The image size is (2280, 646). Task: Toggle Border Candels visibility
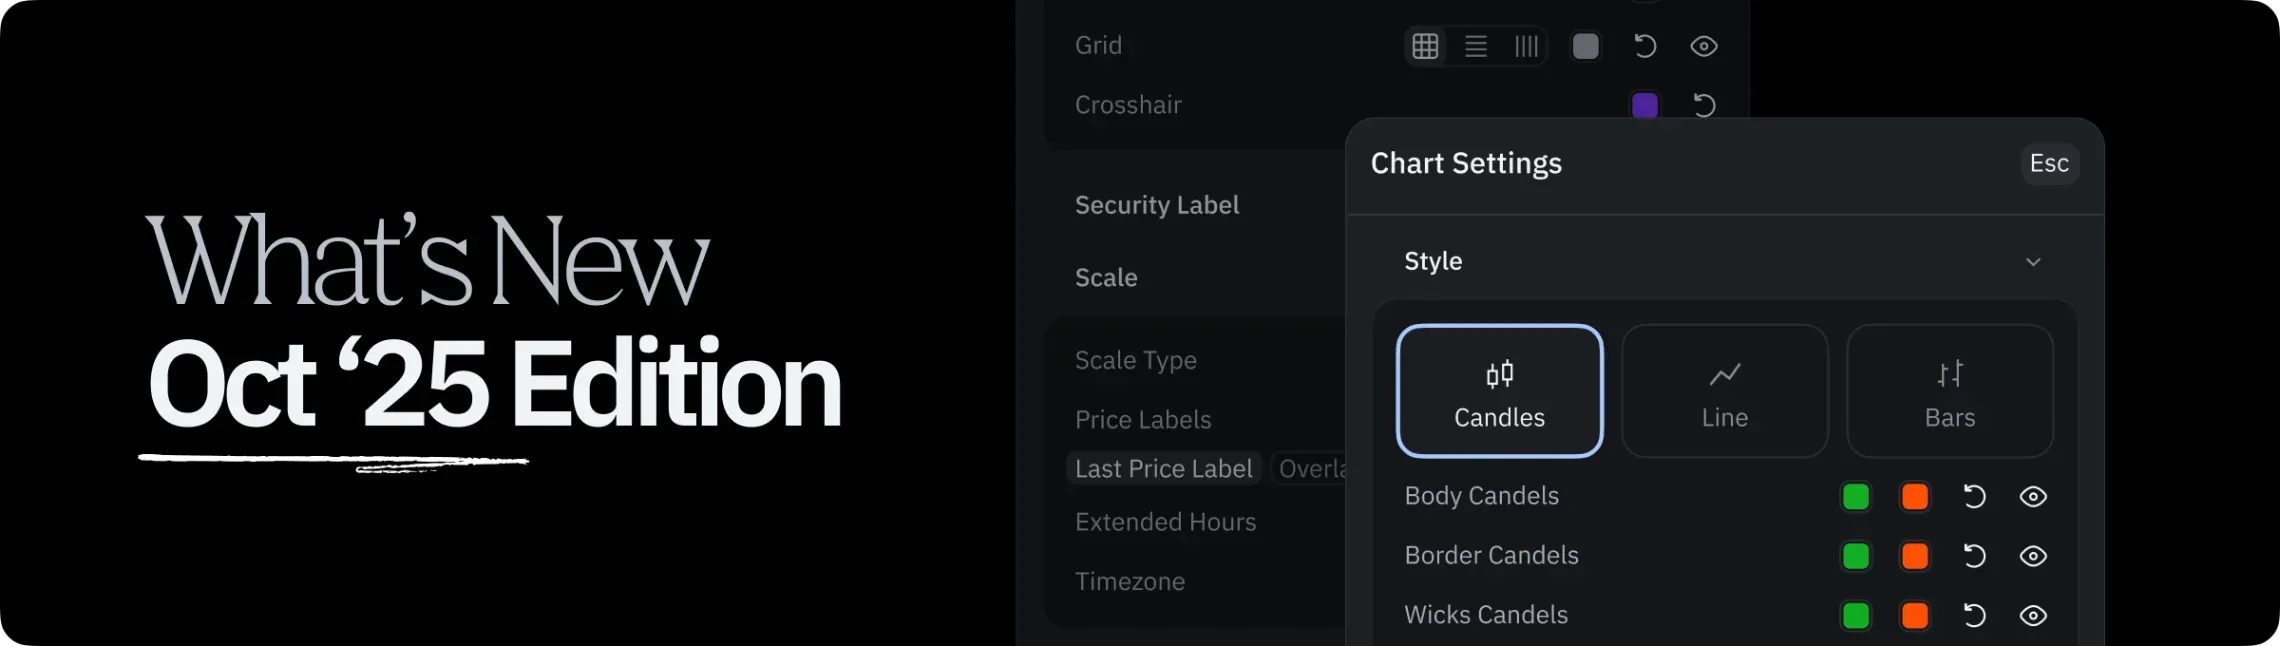click(2033, 556)
